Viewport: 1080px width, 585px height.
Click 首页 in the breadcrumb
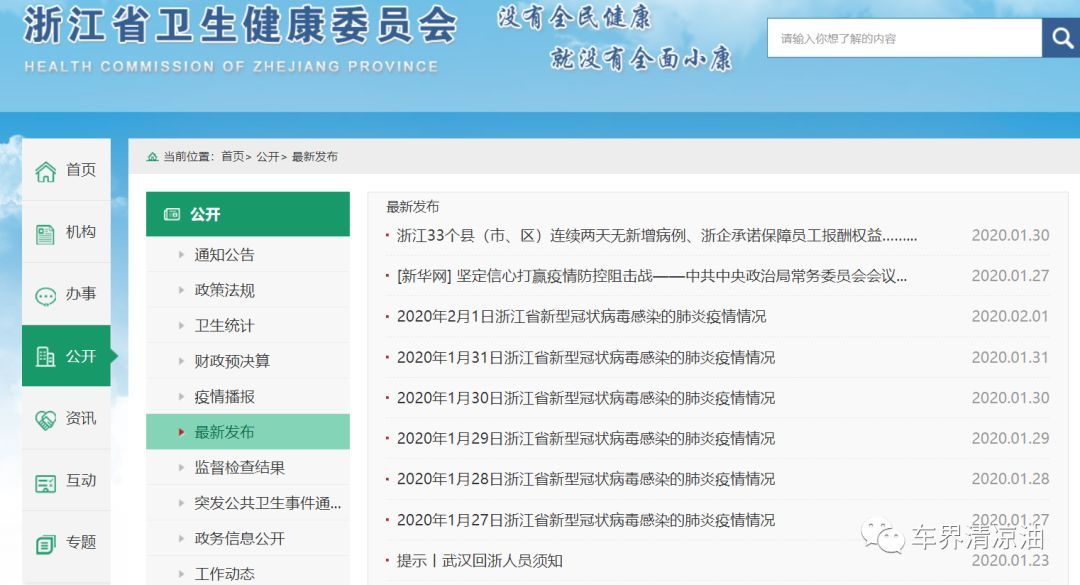click(233, 157)
